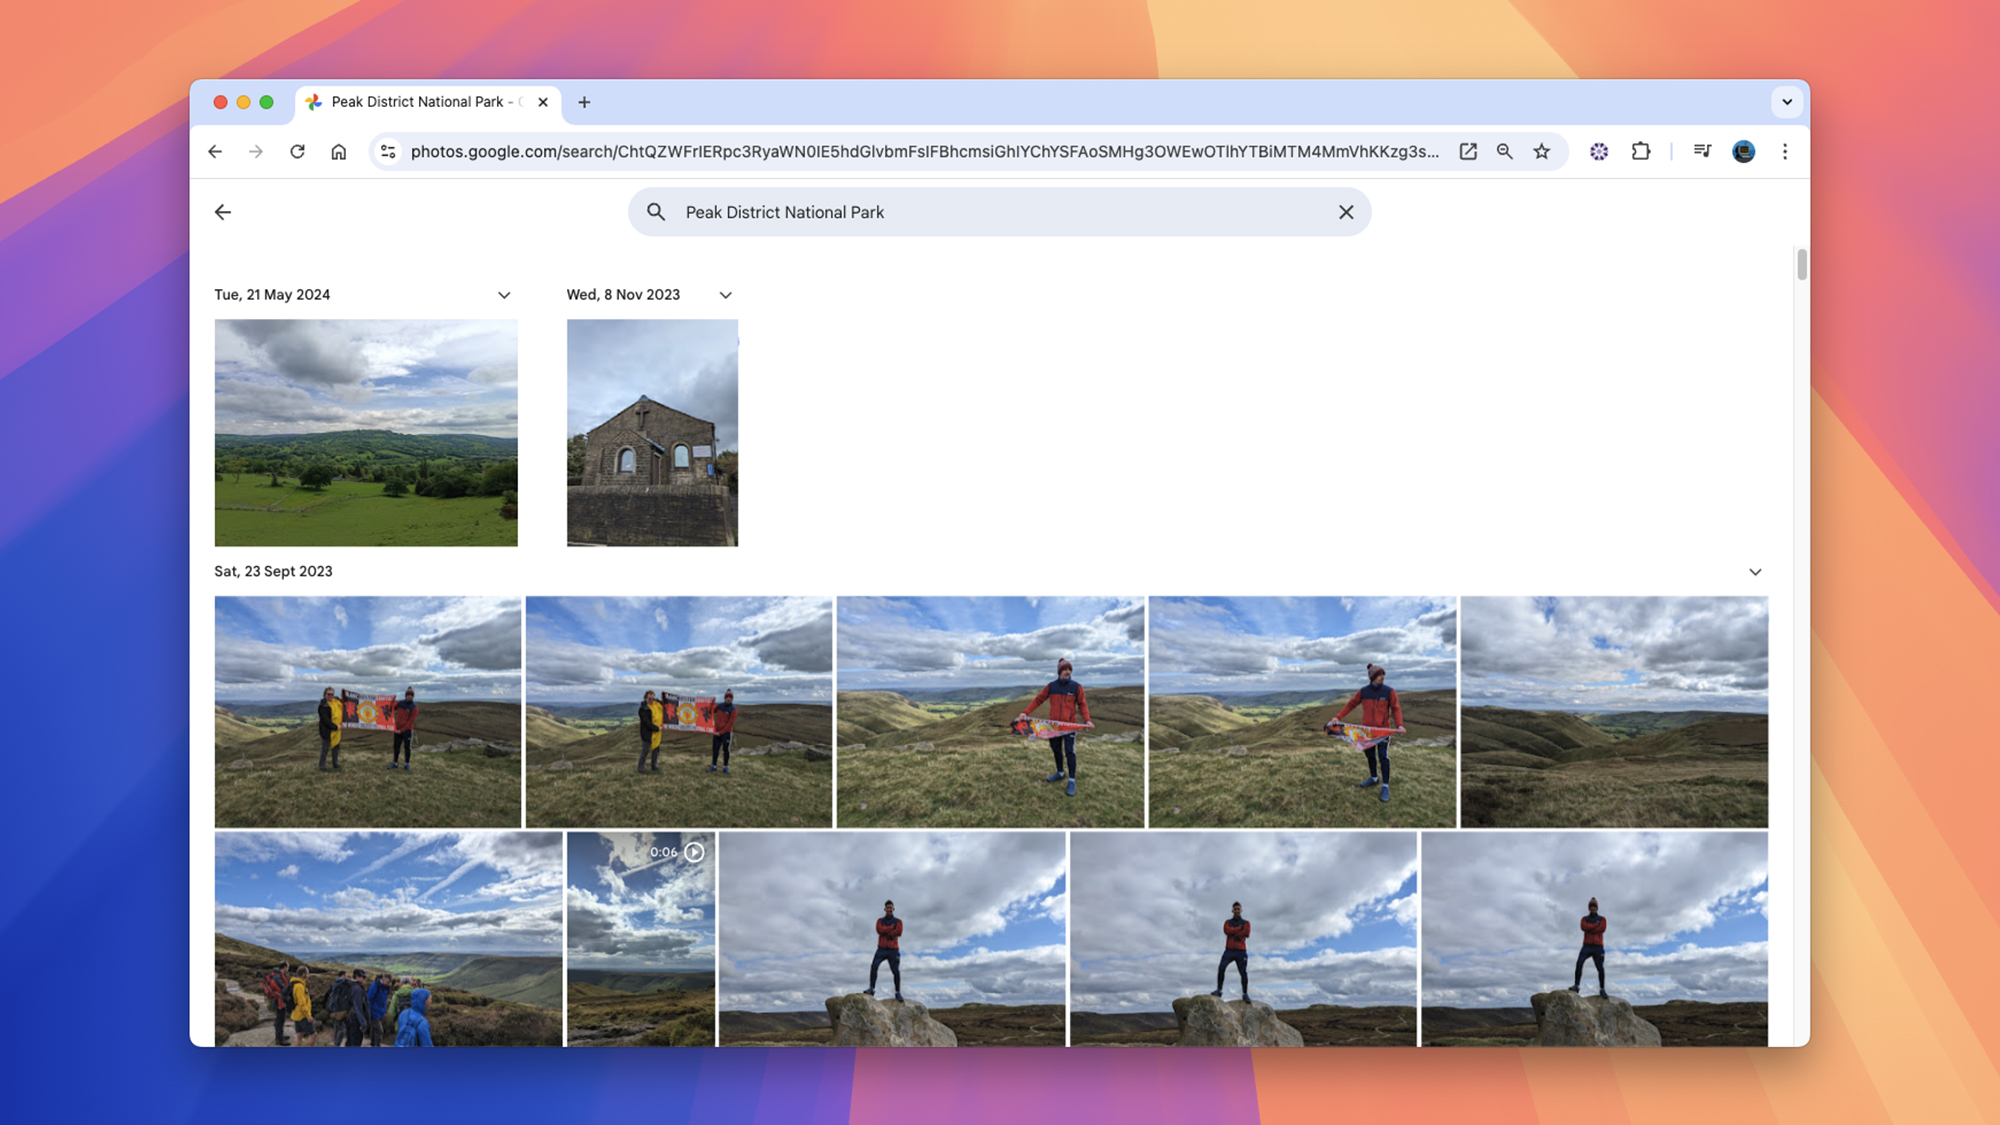2000x1125 pixels.
Task: Select the Peak District National Park tab
Action: click(x=428, y=102)
